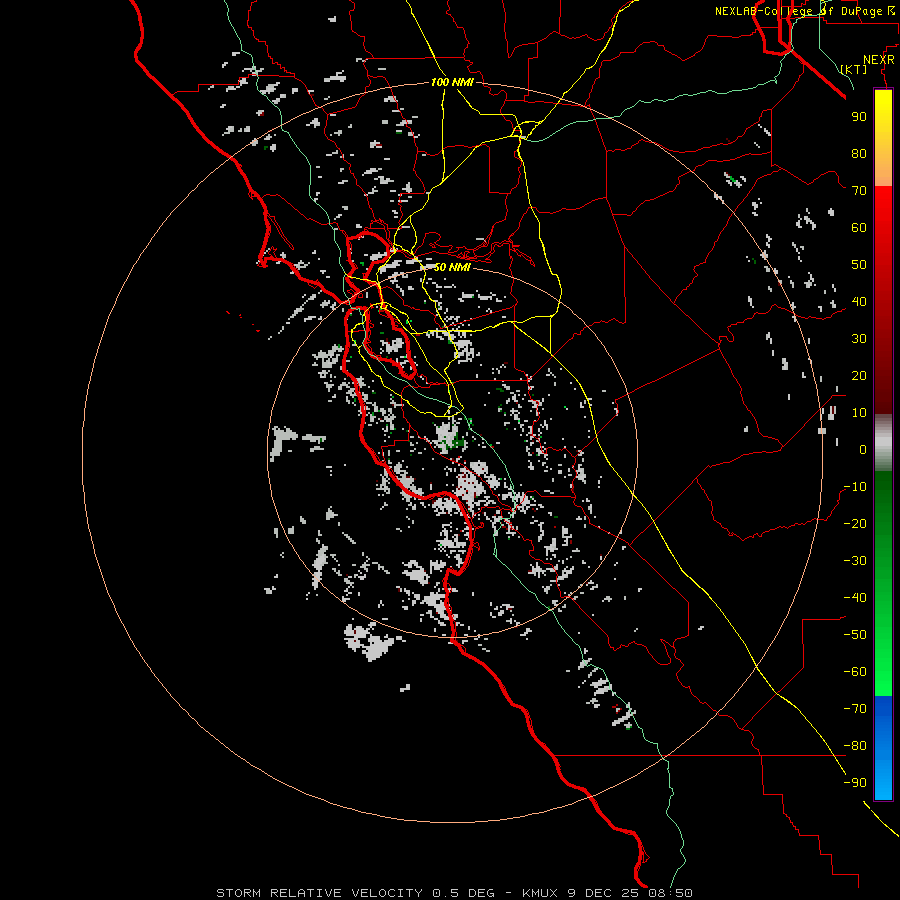
Task: Click the -40 value on the velocity scale
Action: (855, 598)
